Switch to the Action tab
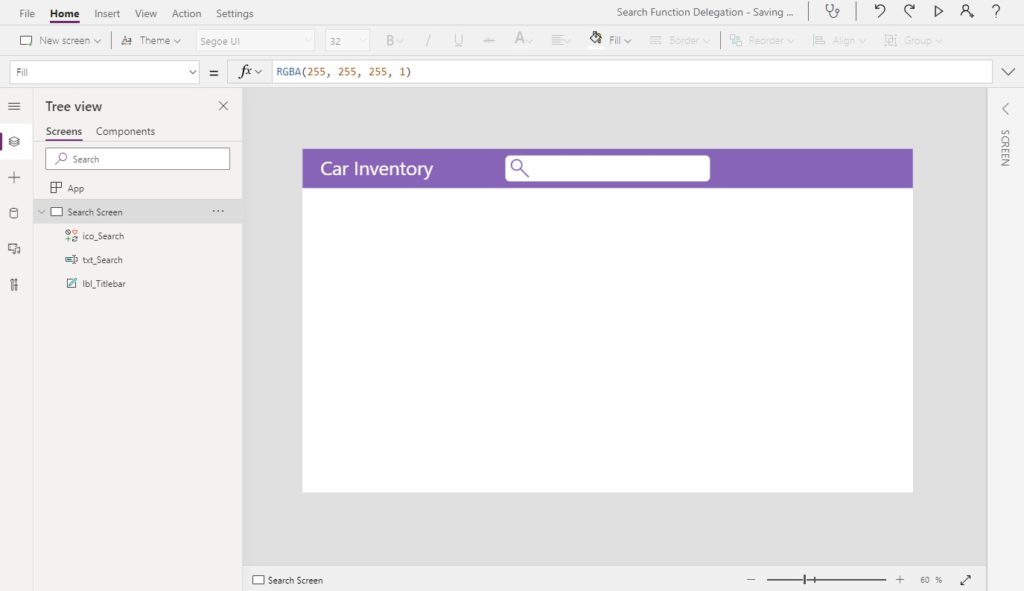Screen dimensions: 1024x591 186,13
